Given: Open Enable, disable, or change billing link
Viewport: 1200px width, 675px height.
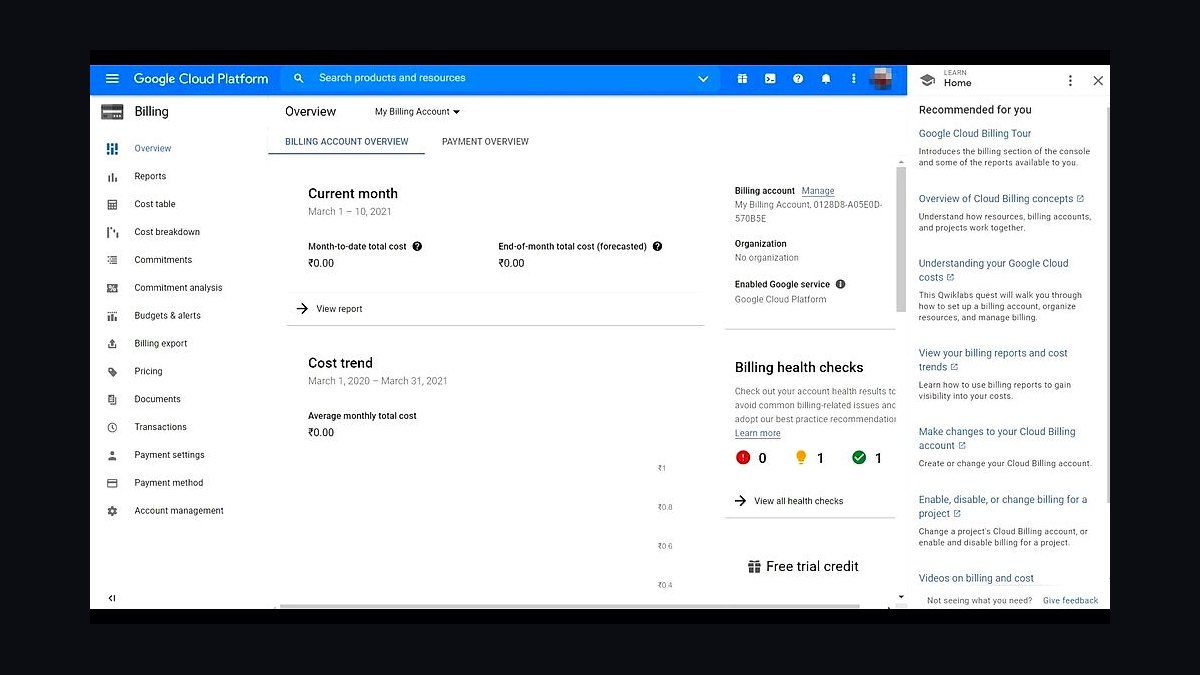Looking at the screenshot, I should [x=1003, y=506].
